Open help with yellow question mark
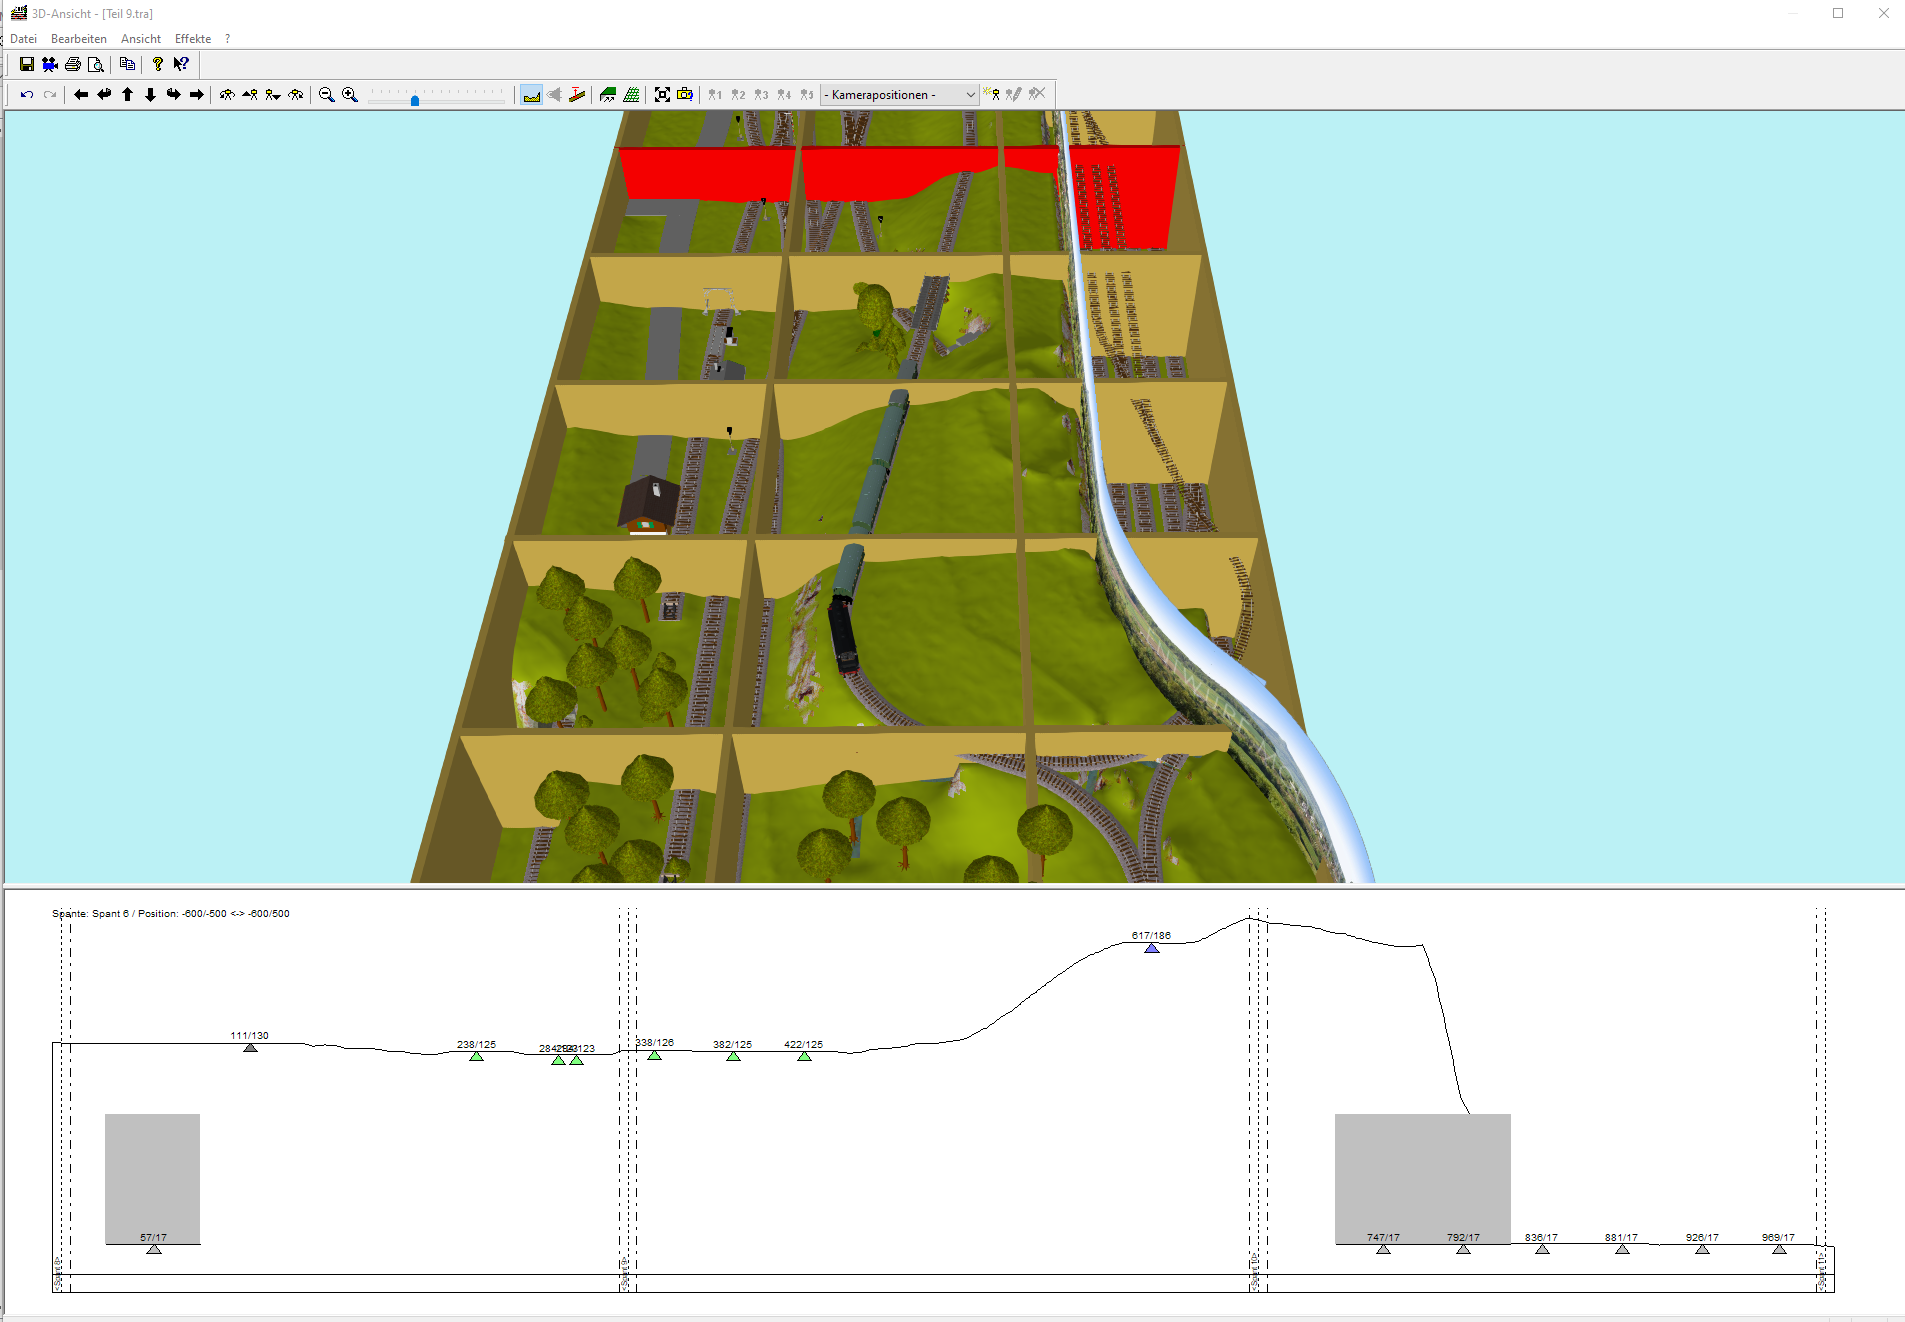 click(x=158, y=64)
